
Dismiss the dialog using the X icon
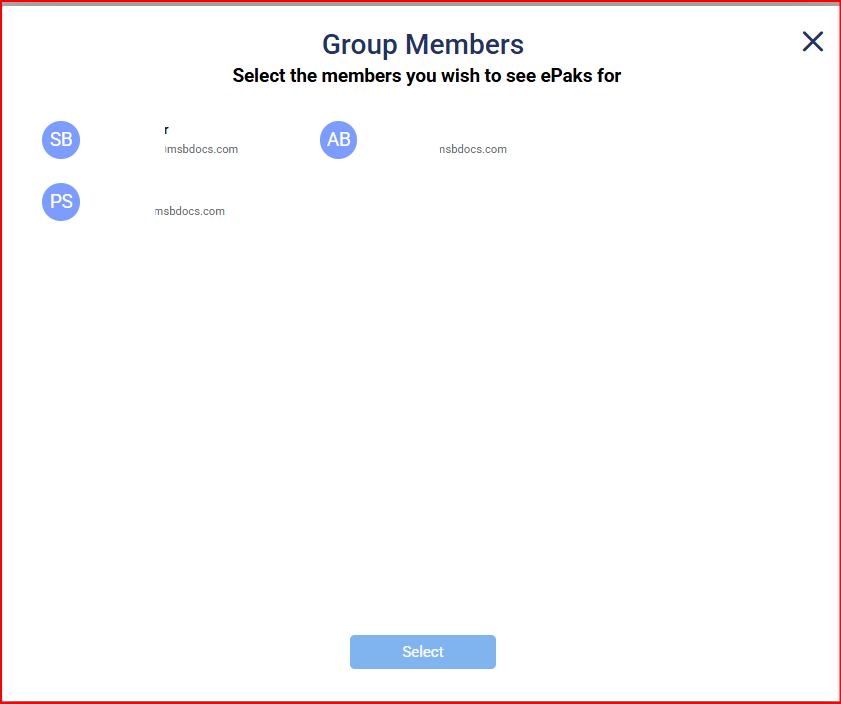point(813,41)
